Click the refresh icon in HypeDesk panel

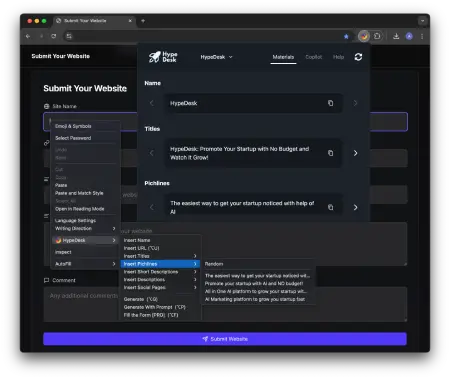click(x=358, y=57)
